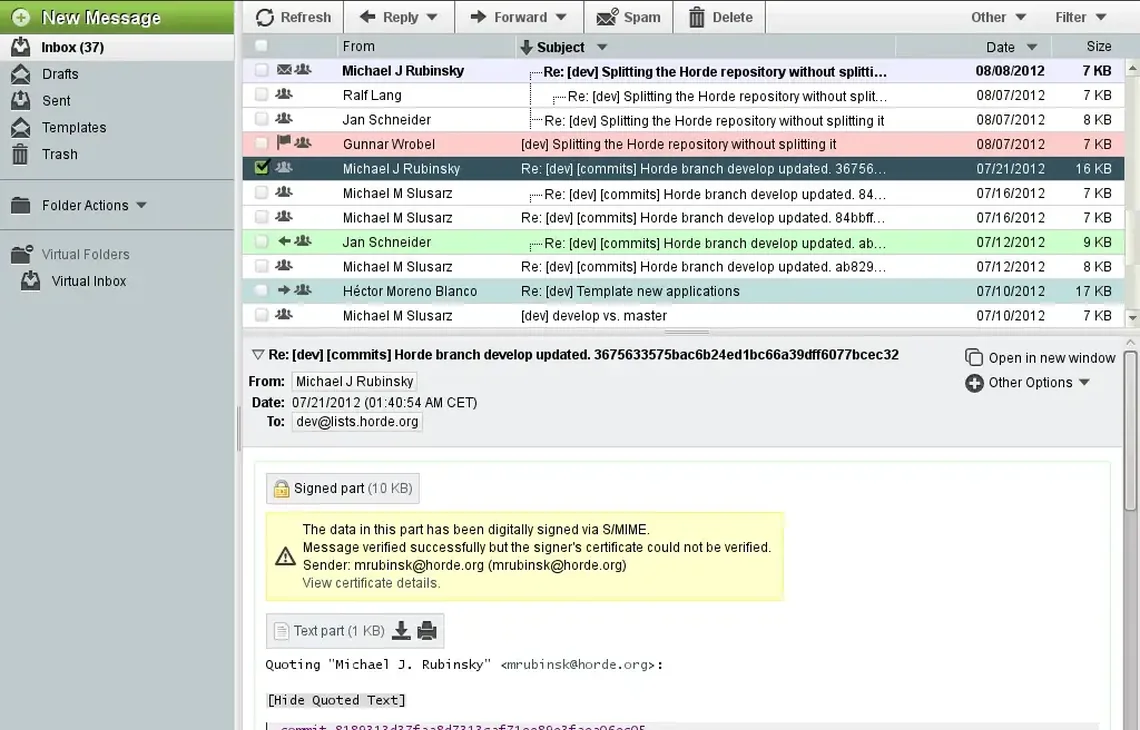
Task: Click the Refresh icon in toolbar
Action: (265, 17)
